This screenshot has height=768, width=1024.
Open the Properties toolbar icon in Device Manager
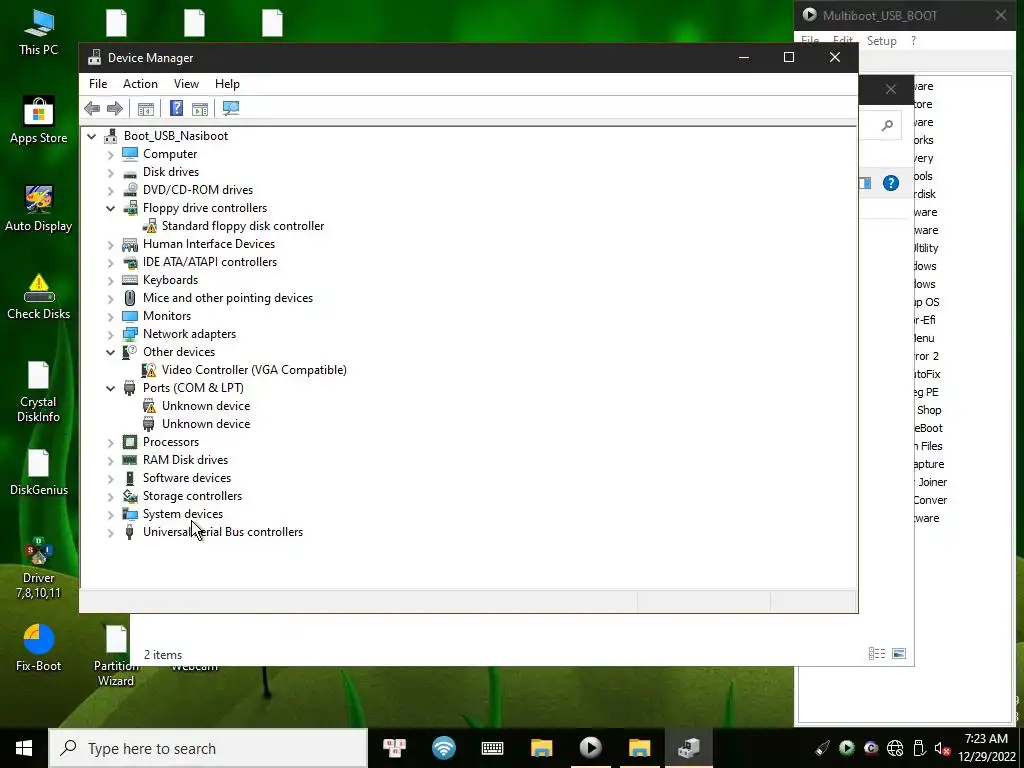click(x=146, y=108)
